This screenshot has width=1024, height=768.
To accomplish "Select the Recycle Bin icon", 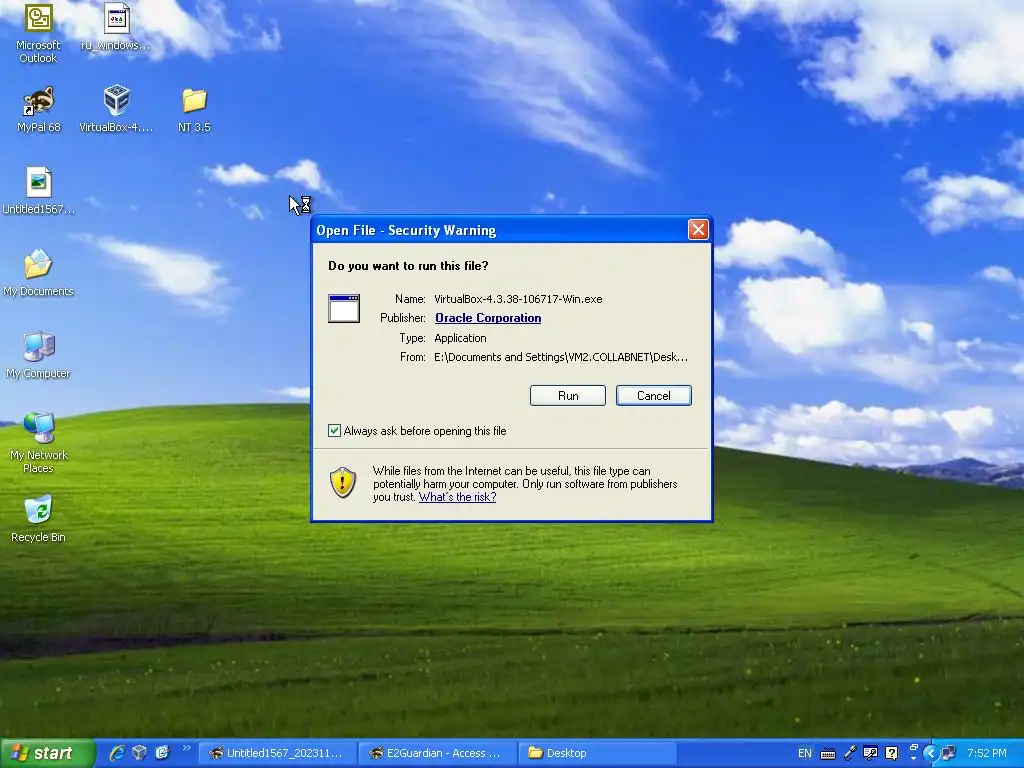I will click(x=39, y=519).
